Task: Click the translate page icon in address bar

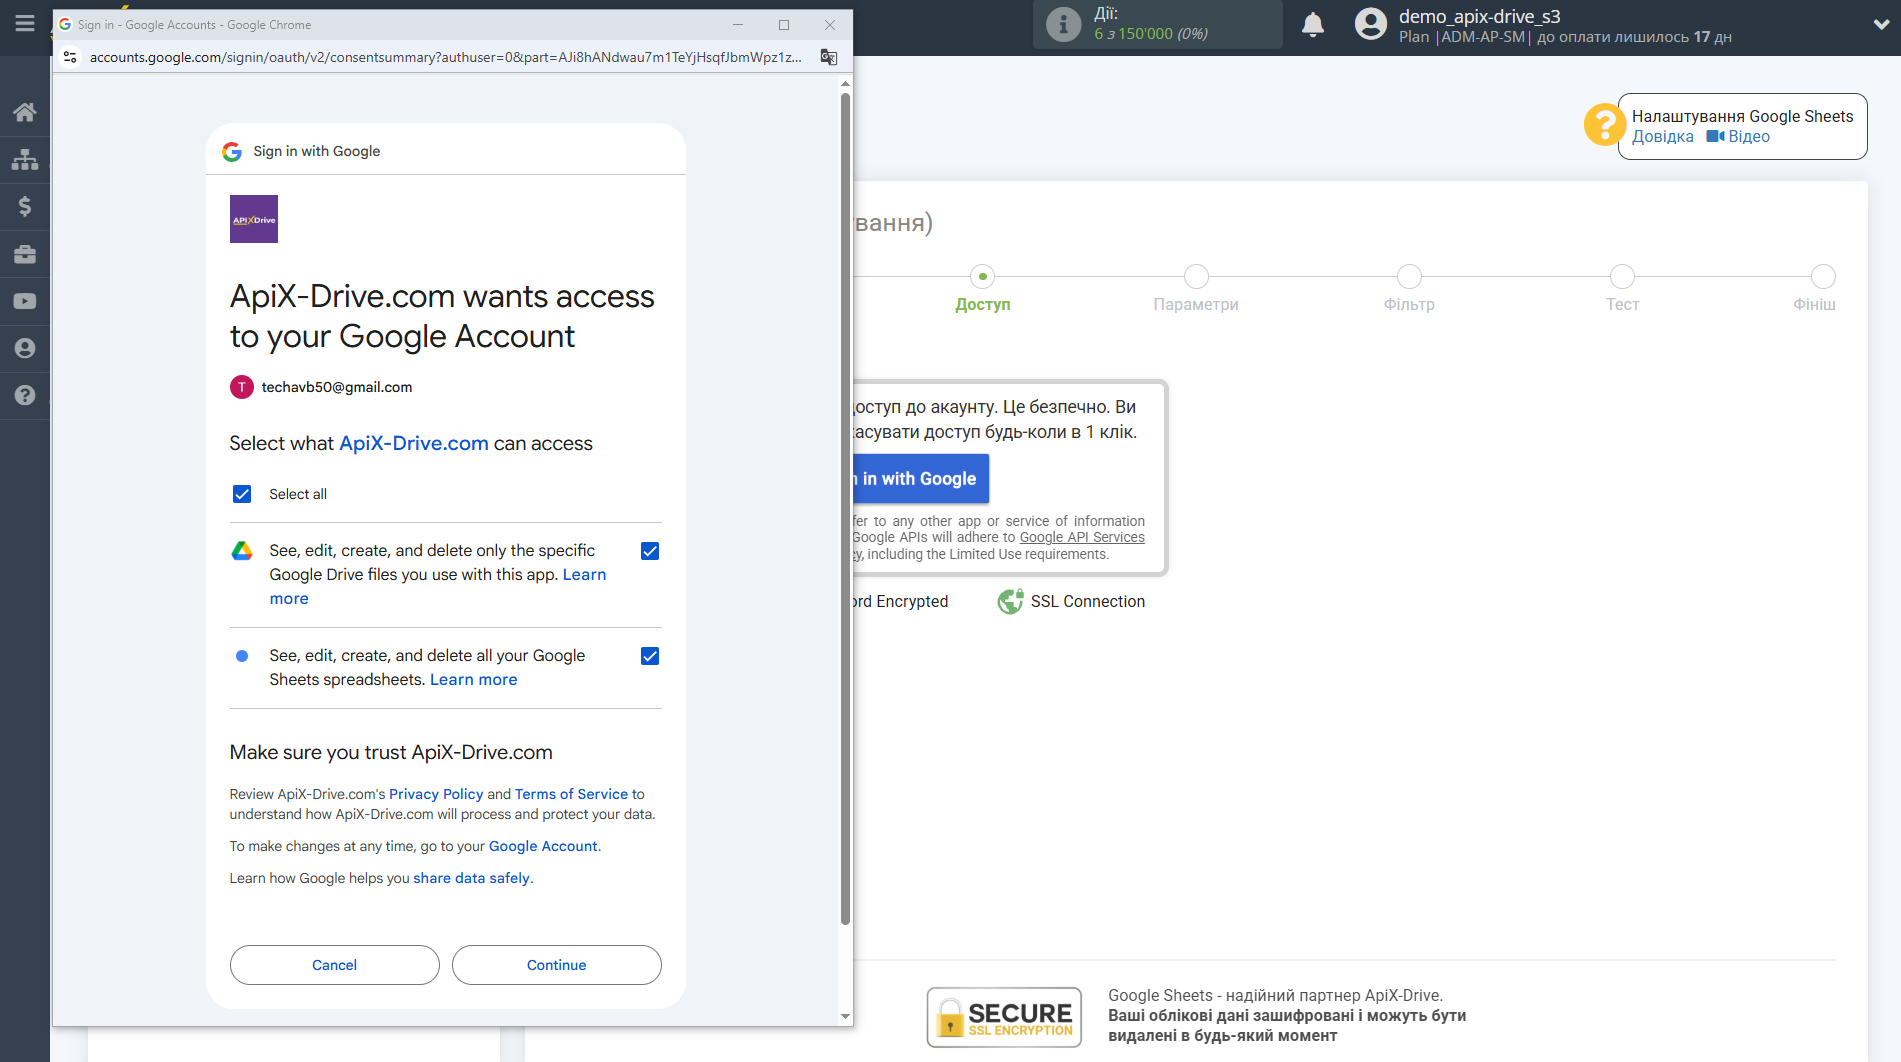Action: pyautogui.click(x=828, y=57)
